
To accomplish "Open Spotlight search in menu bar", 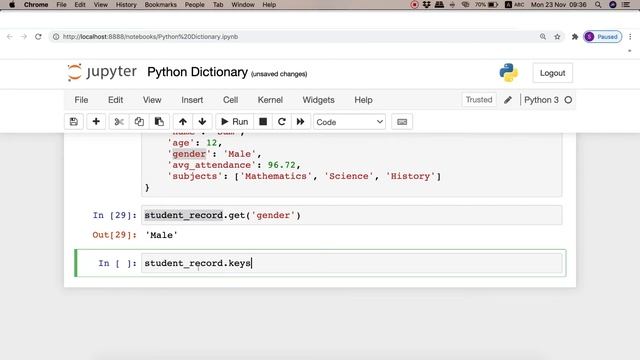I will click(598, 4).
